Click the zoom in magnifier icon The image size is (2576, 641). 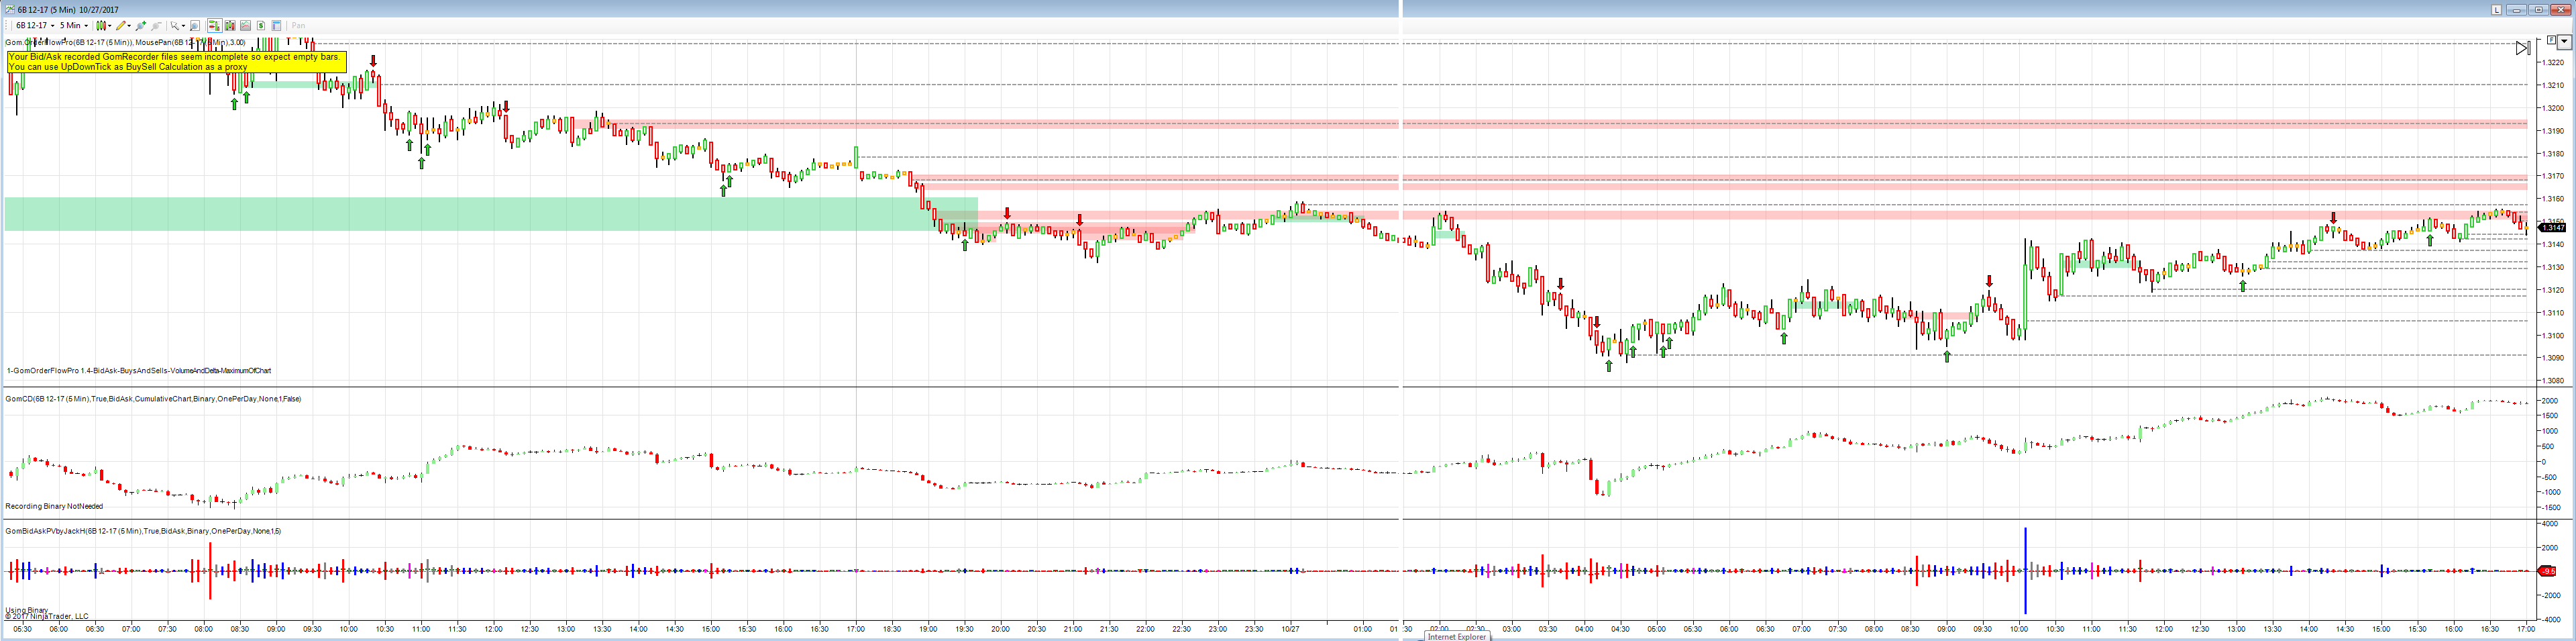pos(141,25)
